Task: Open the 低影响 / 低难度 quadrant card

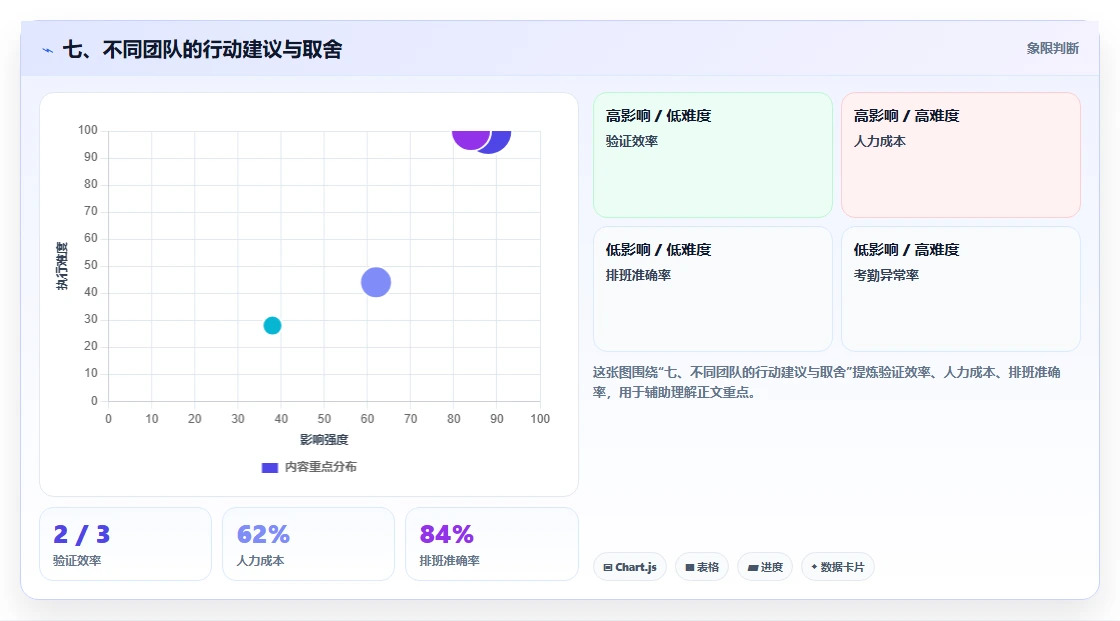Action: coord(713,289)
